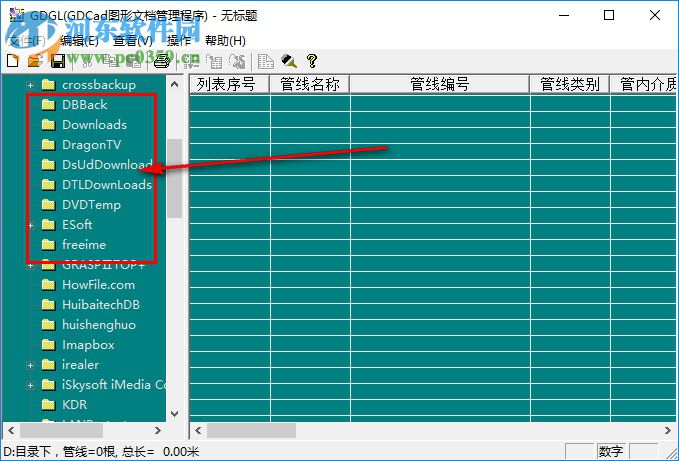Select the DTLDownLoads folder
The image size is (679, 461).
coord(107,185)
